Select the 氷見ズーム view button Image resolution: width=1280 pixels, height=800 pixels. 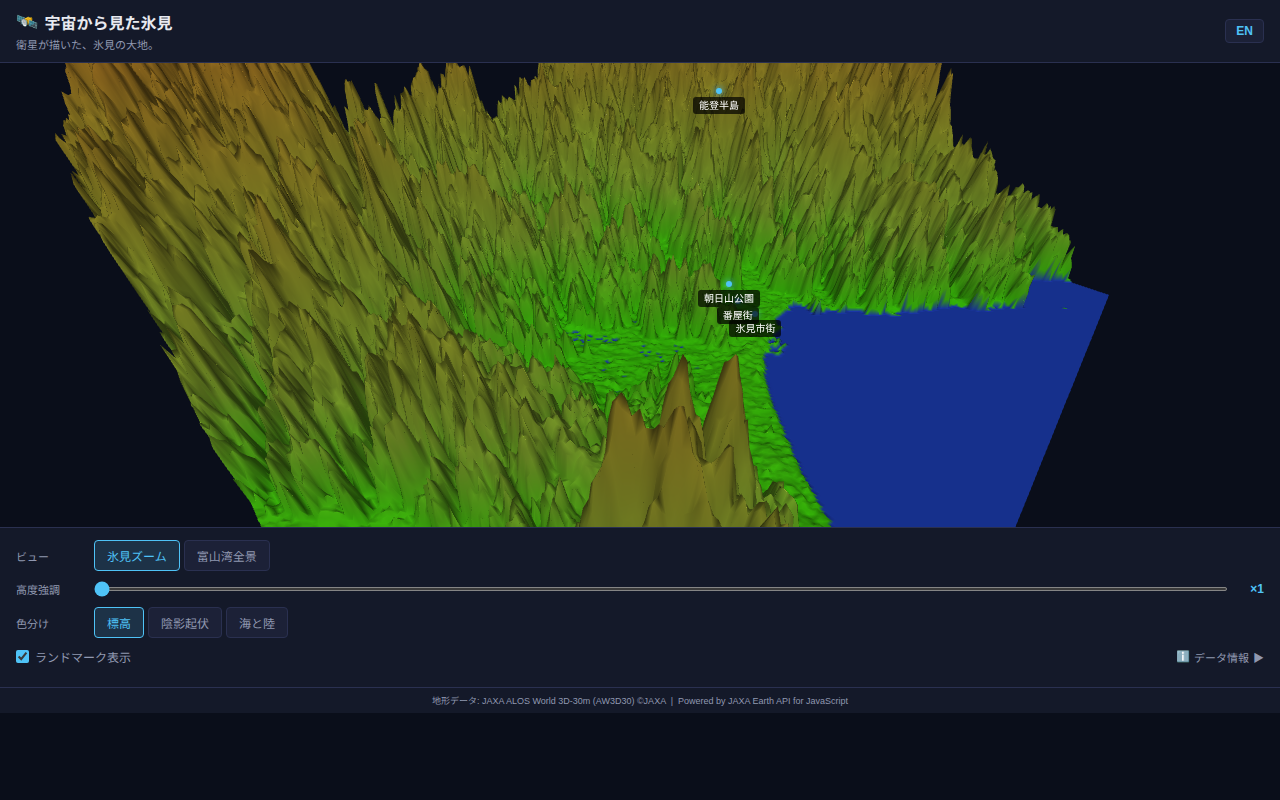[136, 556]
